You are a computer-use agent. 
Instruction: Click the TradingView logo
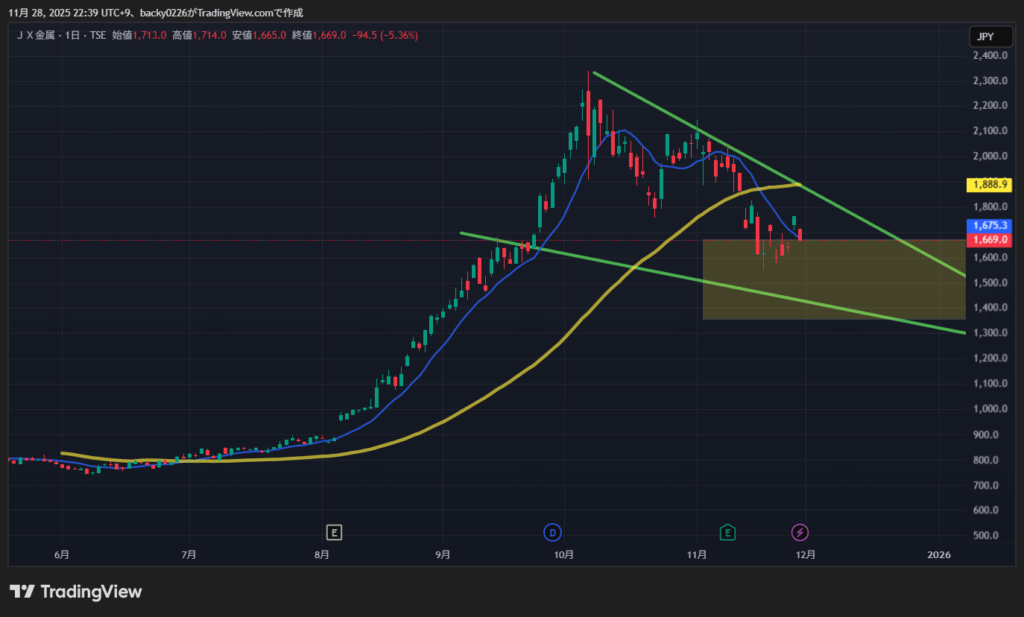[76, 591]
